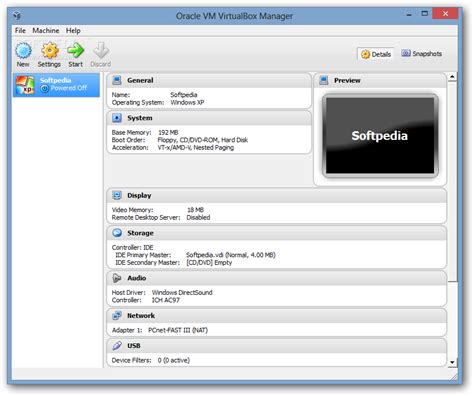Click the Host Driver Windows DirectSound value

[x=182, y=292]
